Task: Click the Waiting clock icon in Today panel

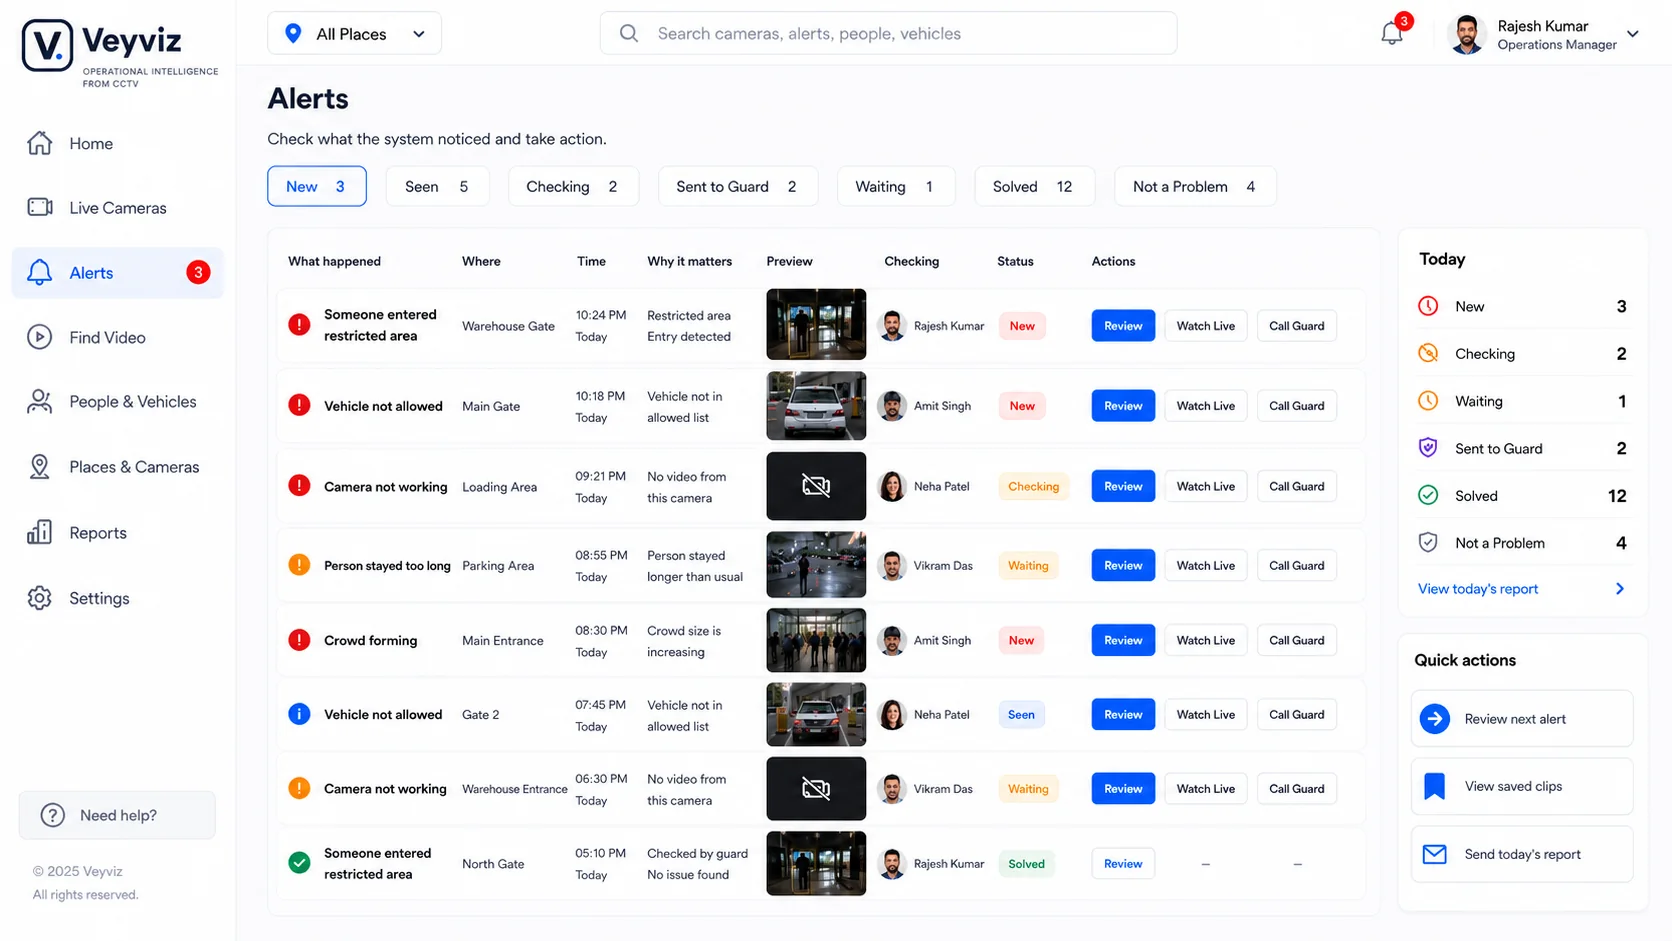Action: click(x=1428, y=401)
